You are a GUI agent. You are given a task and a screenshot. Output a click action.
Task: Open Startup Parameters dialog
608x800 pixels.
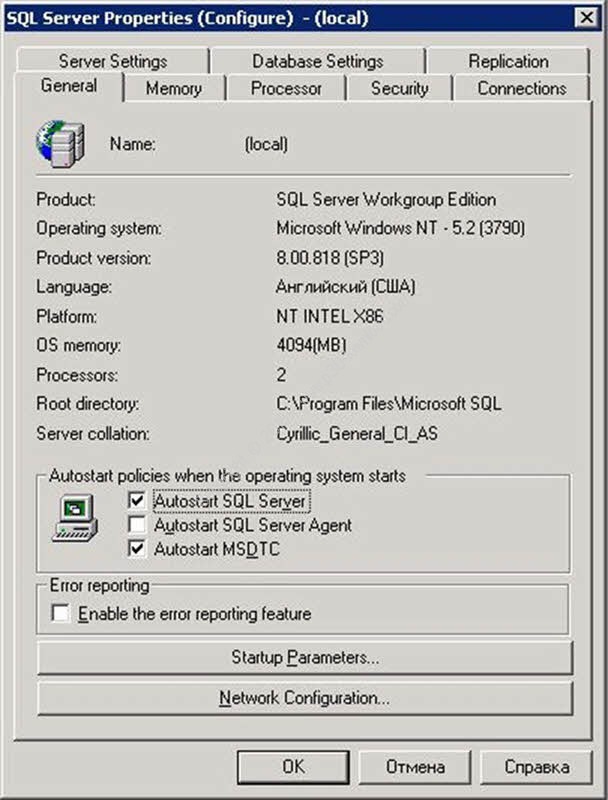pos(304,658)
